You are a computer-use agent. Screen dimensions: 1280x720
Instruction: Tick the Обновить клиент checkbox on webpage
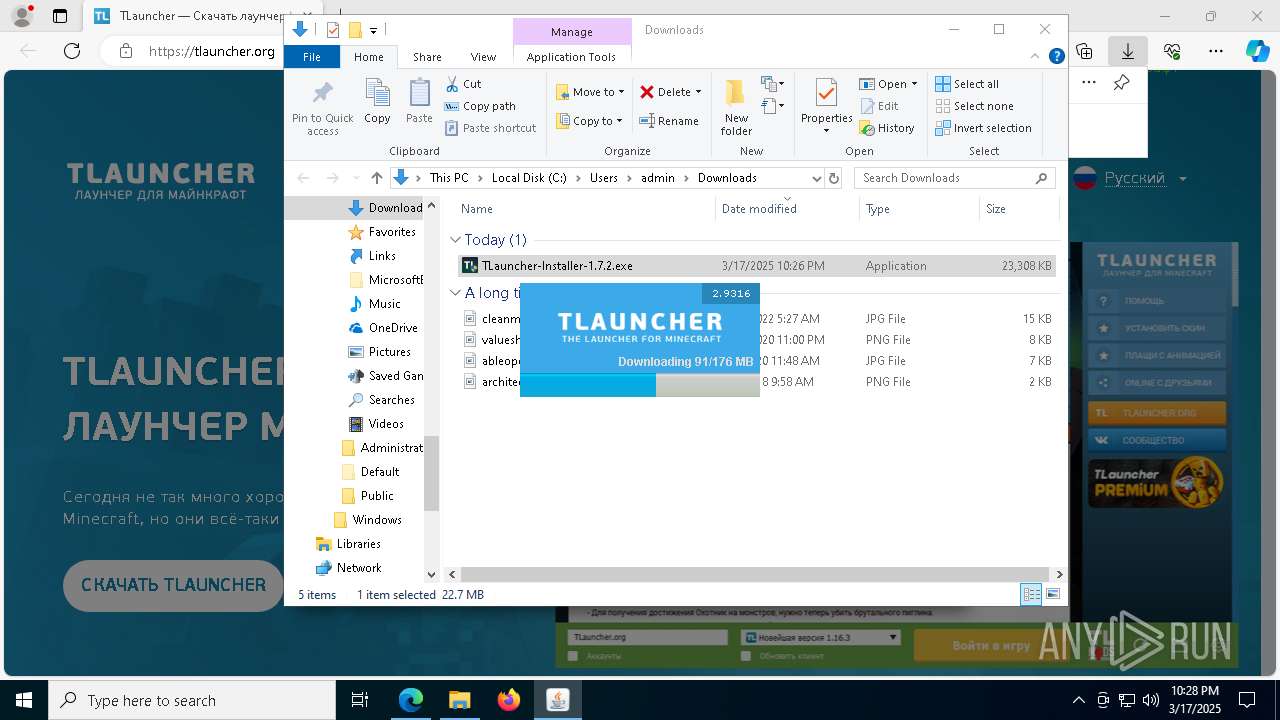pos(746,656)
